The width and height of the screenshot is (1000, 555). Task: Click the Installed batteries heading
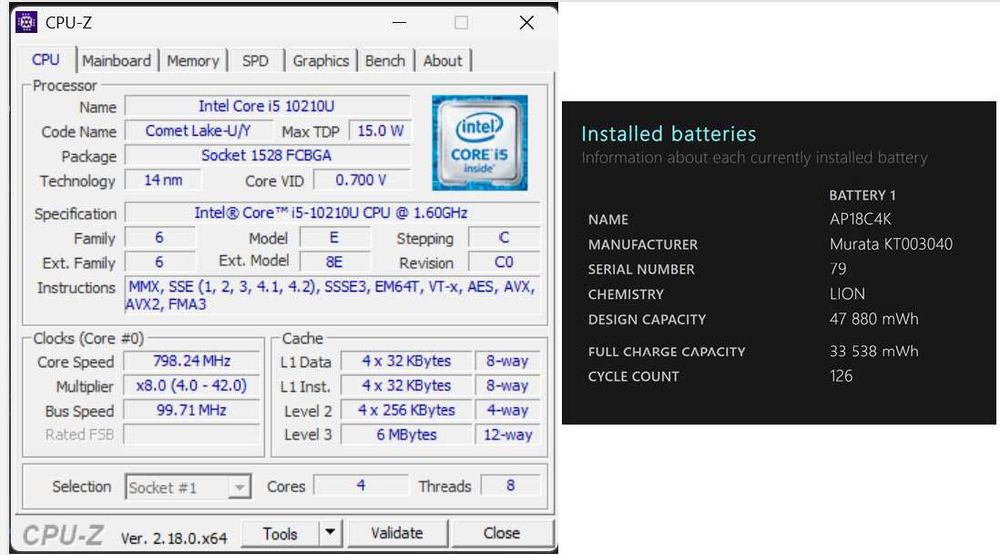click(x=668, y=134)
